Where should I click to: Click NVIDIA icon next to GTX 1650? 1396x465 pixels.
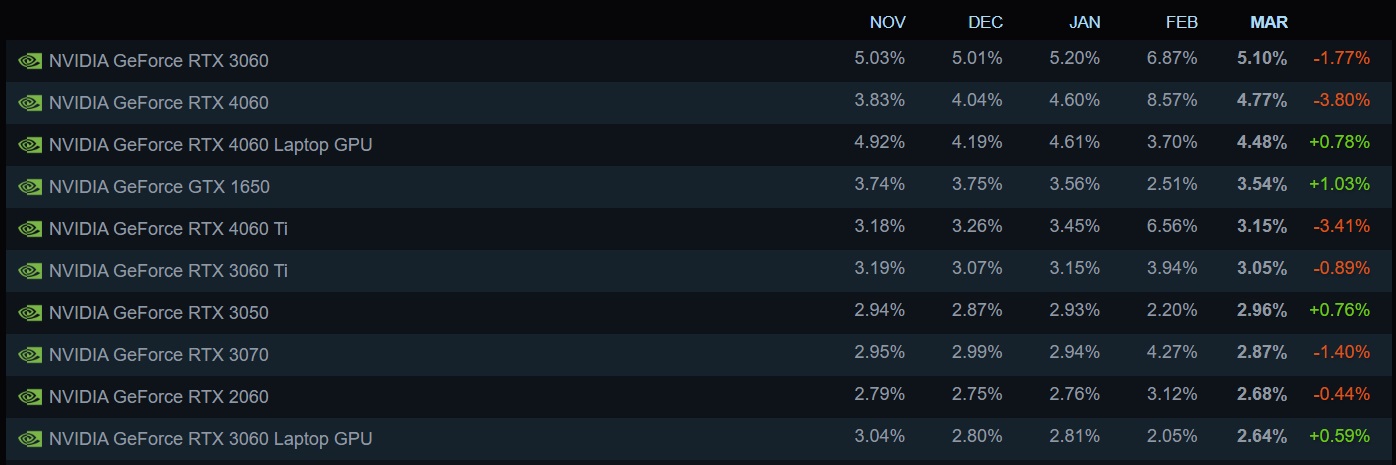30,187
